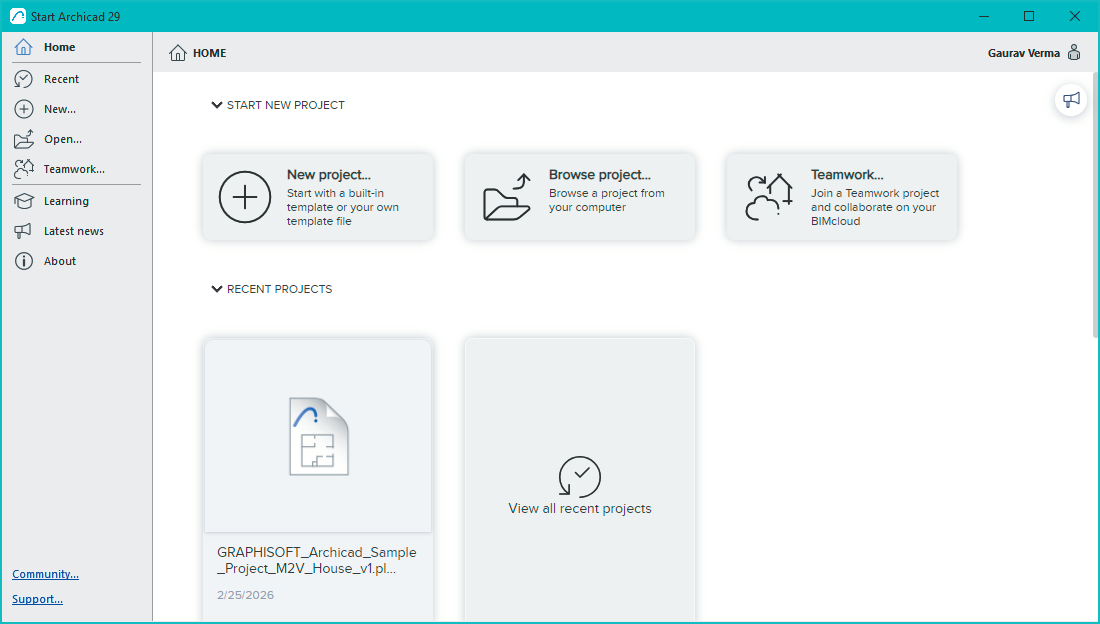The height and width of the screenshot is (624, 1100).
Task: Click the Archicad logo in title bar
Action: tap(18, 16)
